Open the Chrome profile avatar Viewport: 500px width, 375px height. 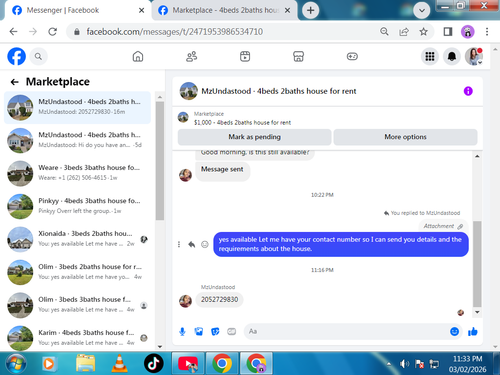[x=468, y=32]
